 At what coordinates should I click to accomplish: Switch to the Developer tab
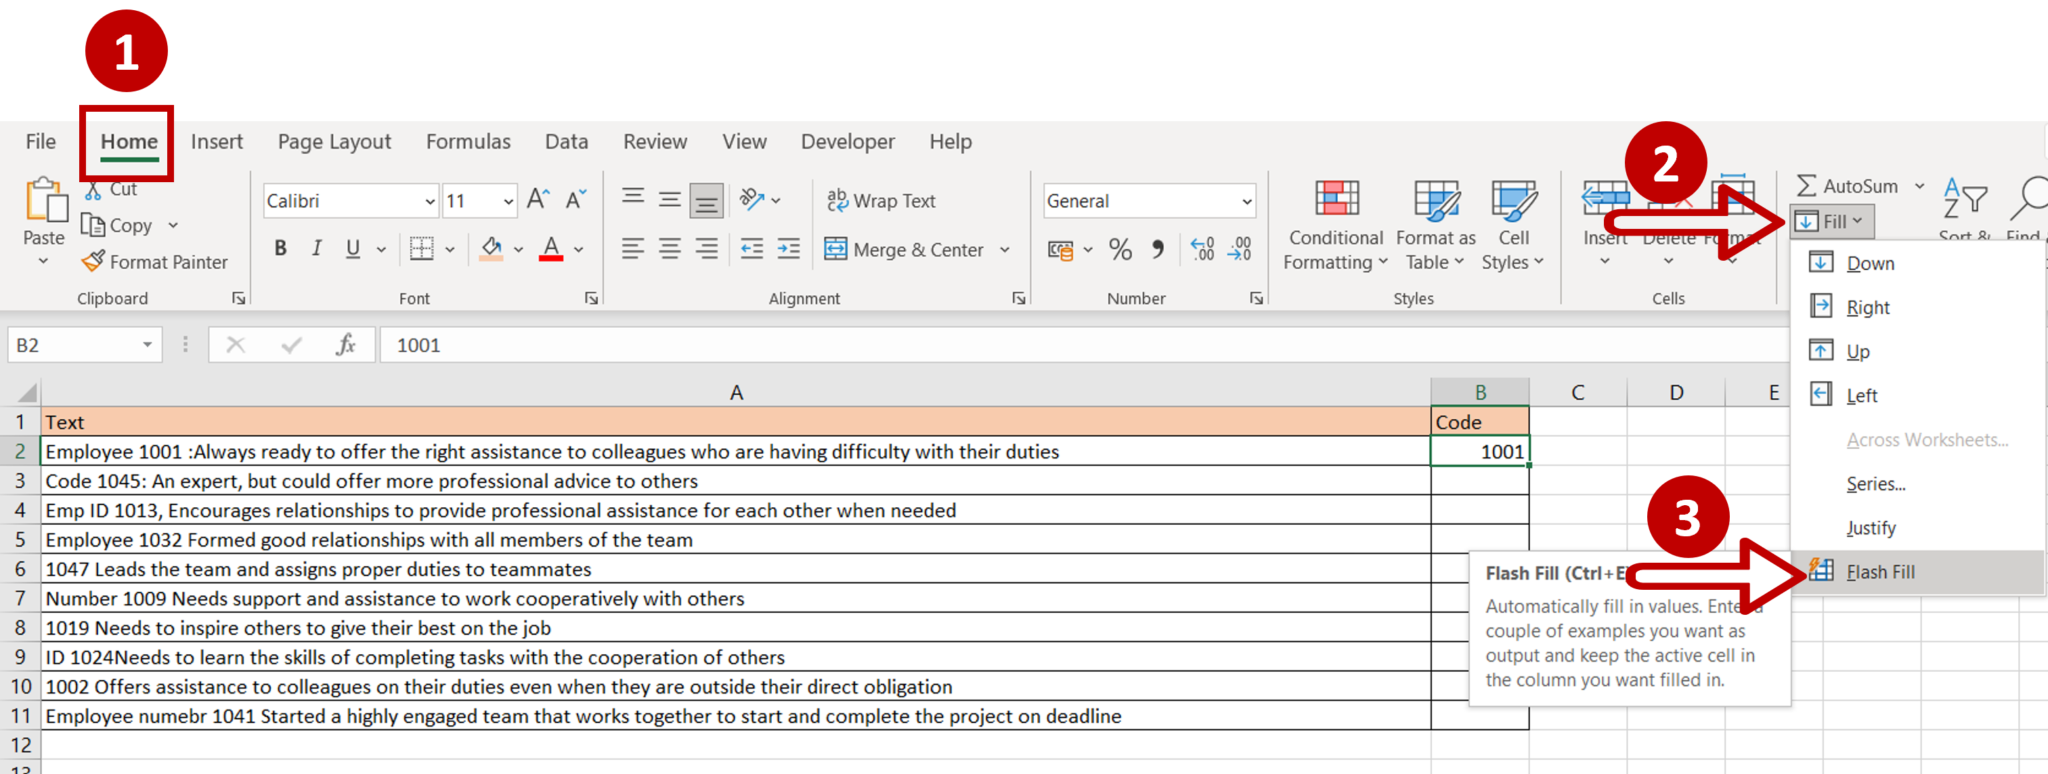[847, 142]
